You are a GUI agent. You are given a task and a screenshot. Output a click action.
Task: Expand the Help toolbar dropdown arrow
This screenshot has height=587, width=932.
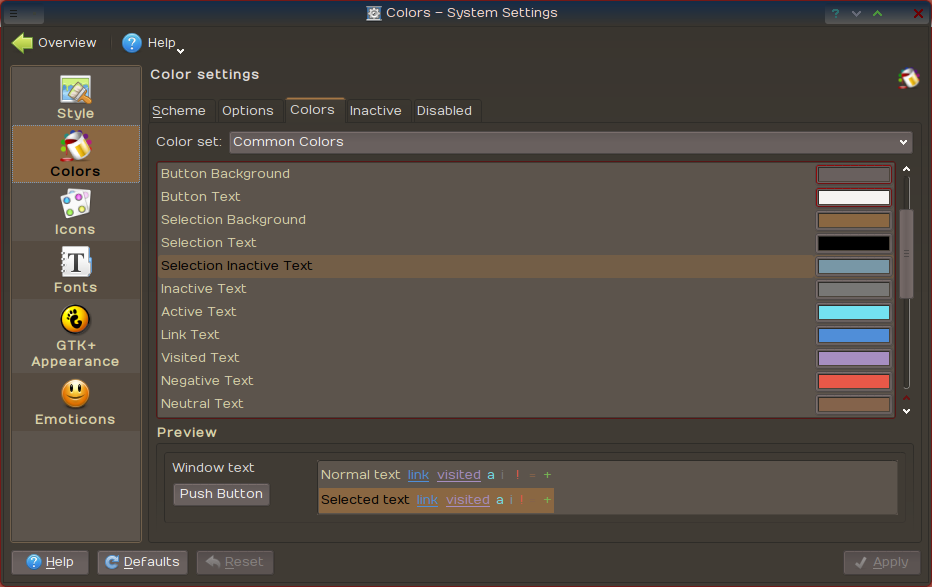(x=181, y=51)
